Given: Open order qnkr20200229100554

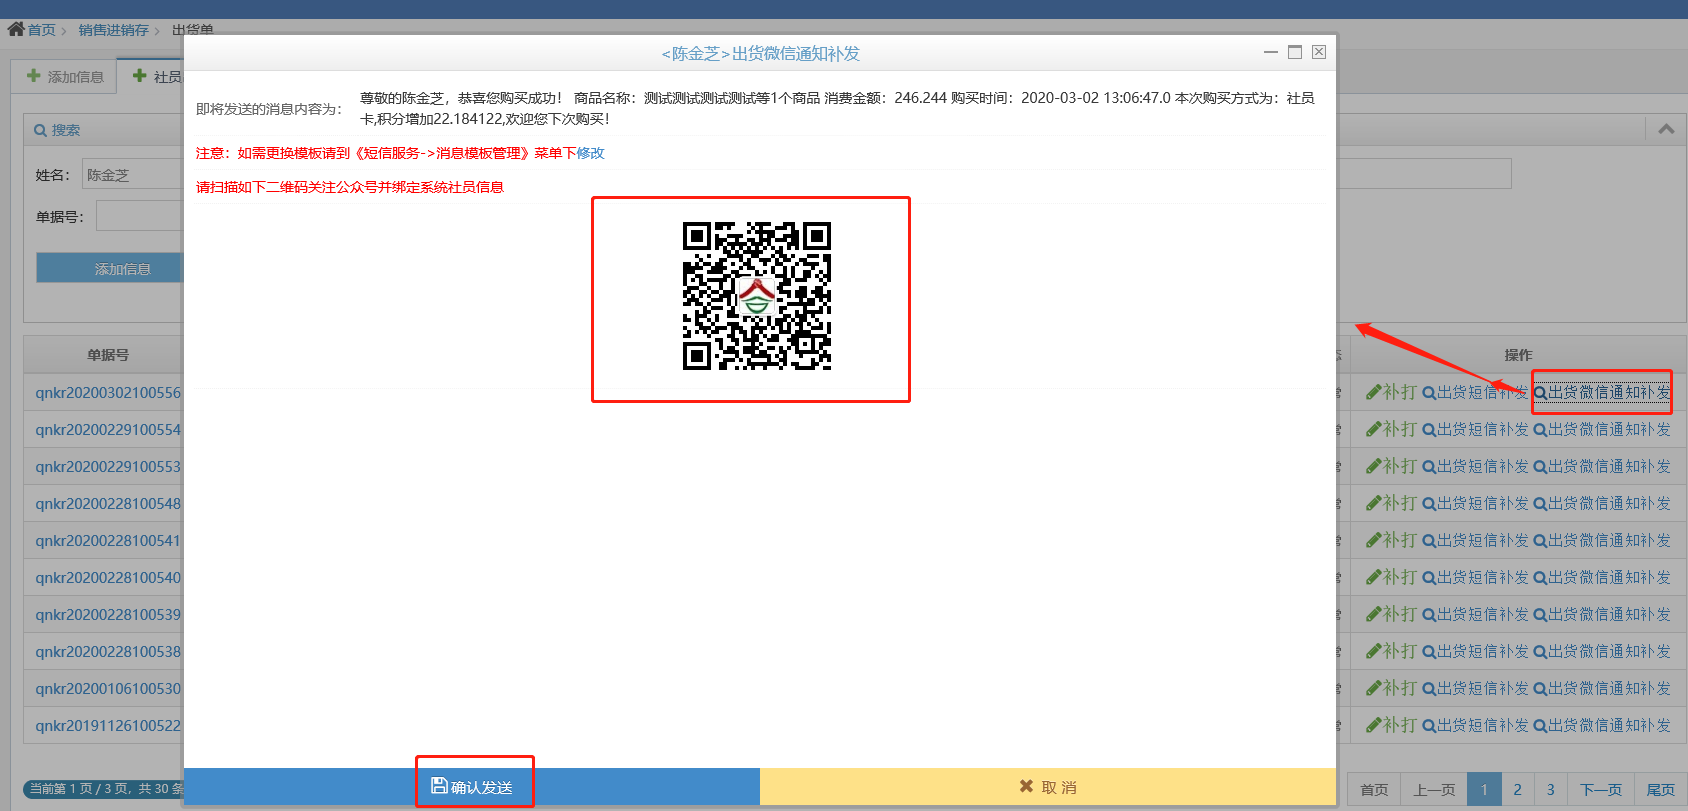Looking at the screenshot, I should [108, 430].
